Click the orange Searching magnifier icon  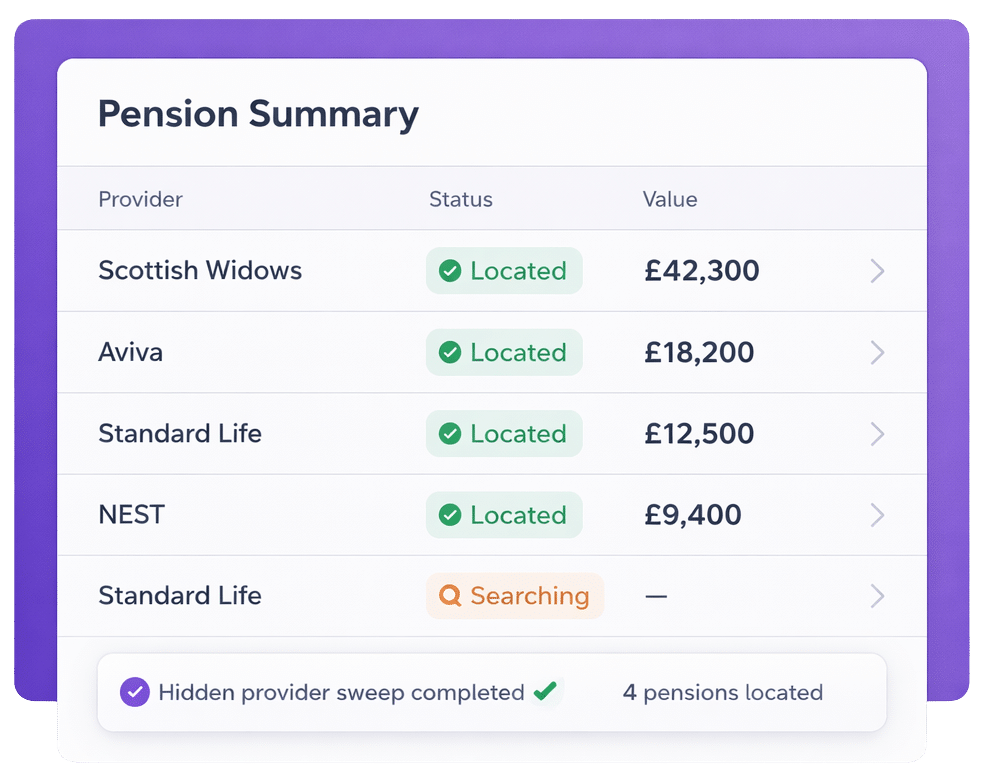pyautogui.click(x=450, y=596)
